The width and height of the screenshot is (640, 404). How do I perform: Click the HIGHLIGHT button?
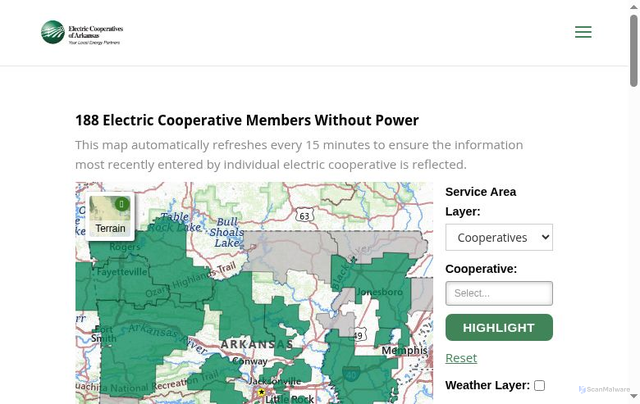(x=499, y=327)
